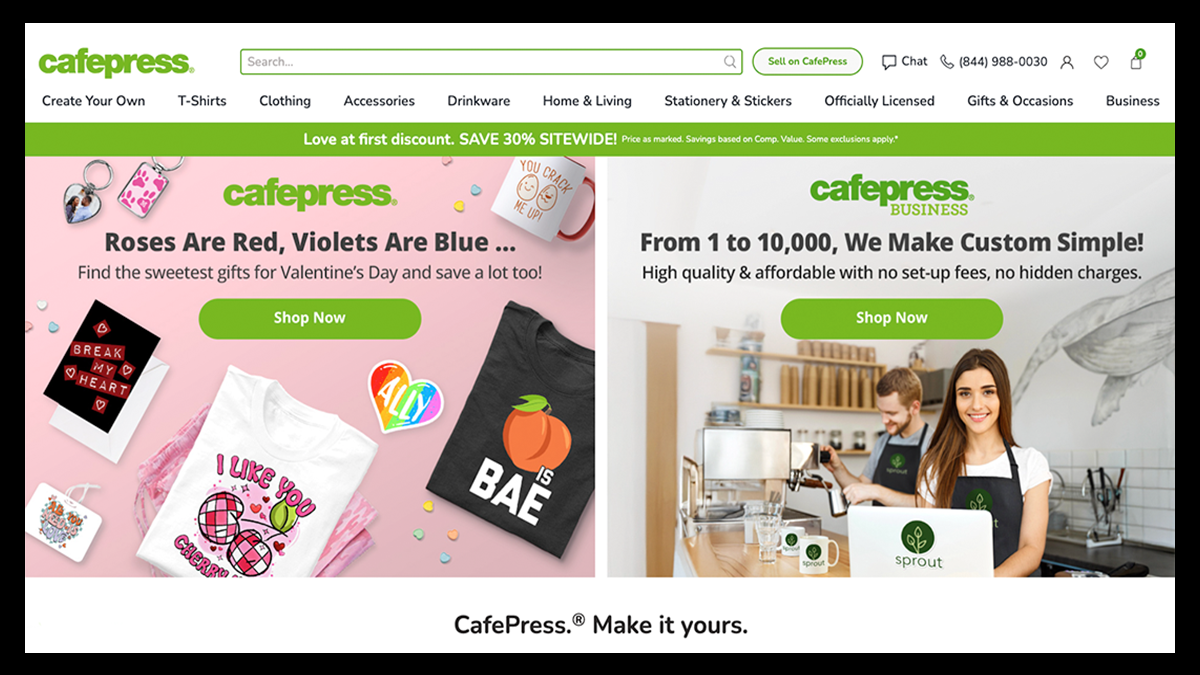Click Shop Now on the Business banner
Image resolution: width=1200 pixels, height=675 pixels.
pos(892,318)
